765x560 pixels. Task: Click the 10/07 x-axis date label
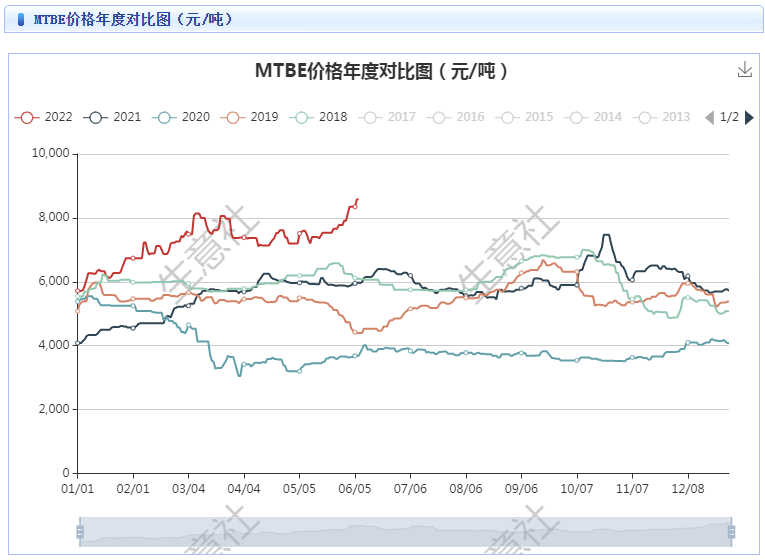[577, 489]
